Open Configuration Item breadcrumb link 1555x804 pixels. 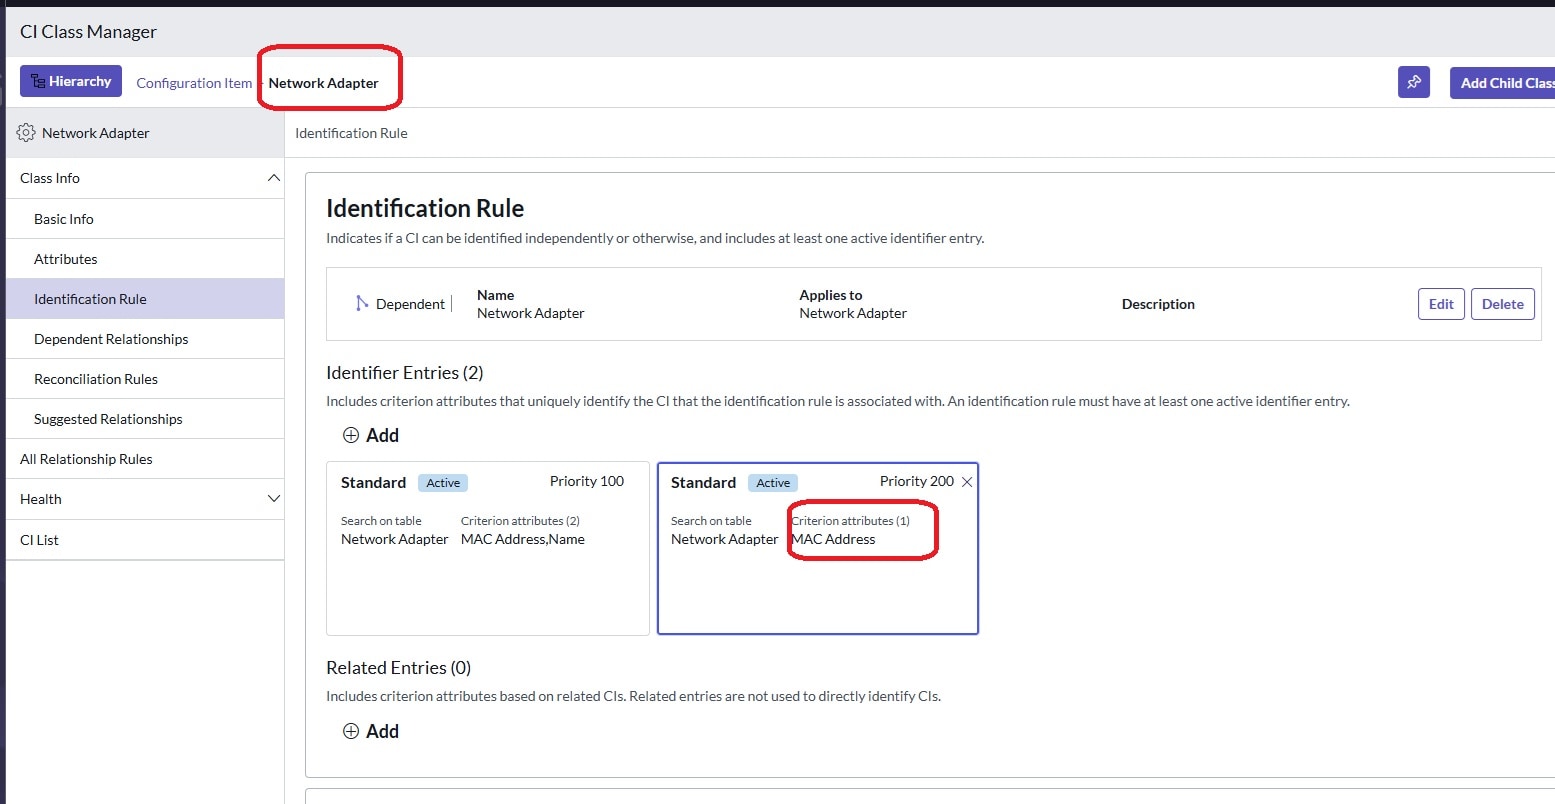[x=194, y=83]
